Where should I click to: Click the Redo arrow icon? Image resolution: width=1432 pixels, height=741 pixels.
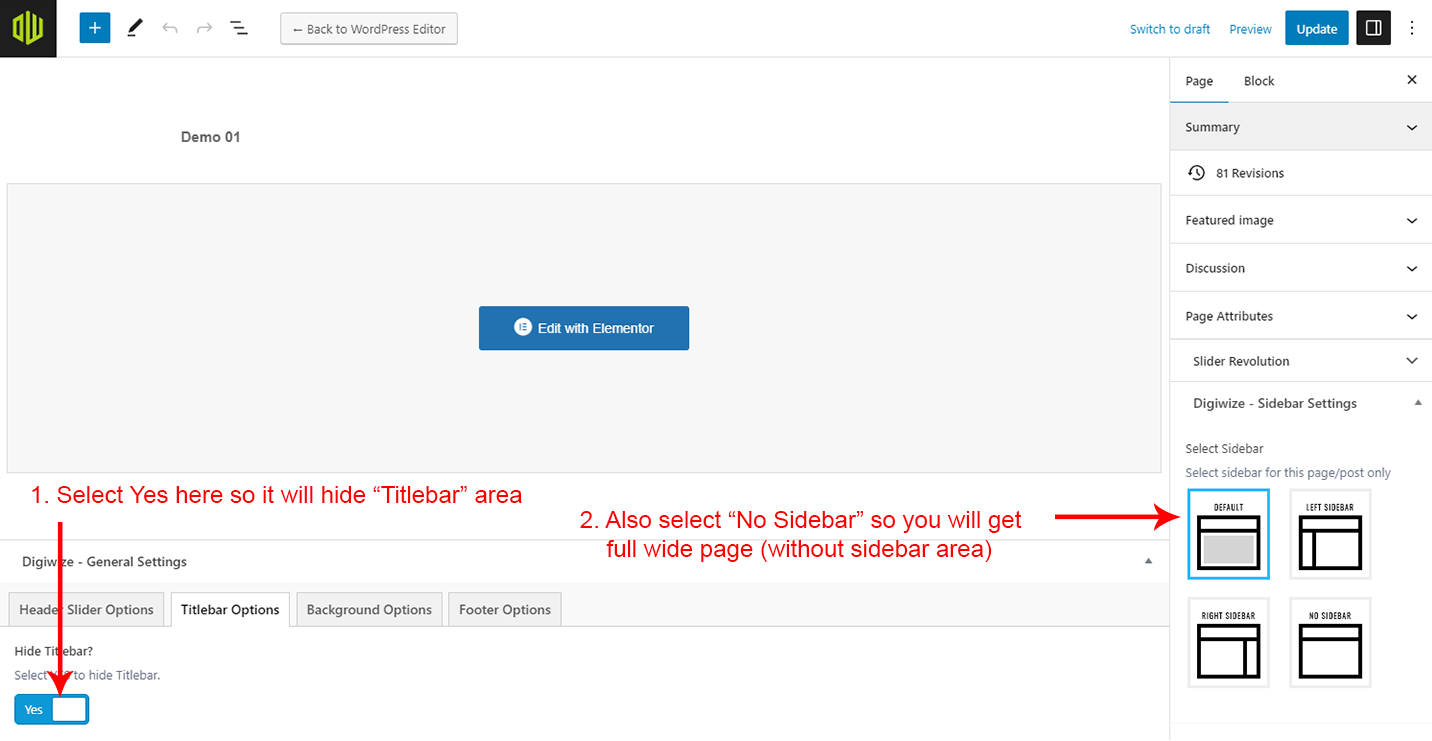204,28
